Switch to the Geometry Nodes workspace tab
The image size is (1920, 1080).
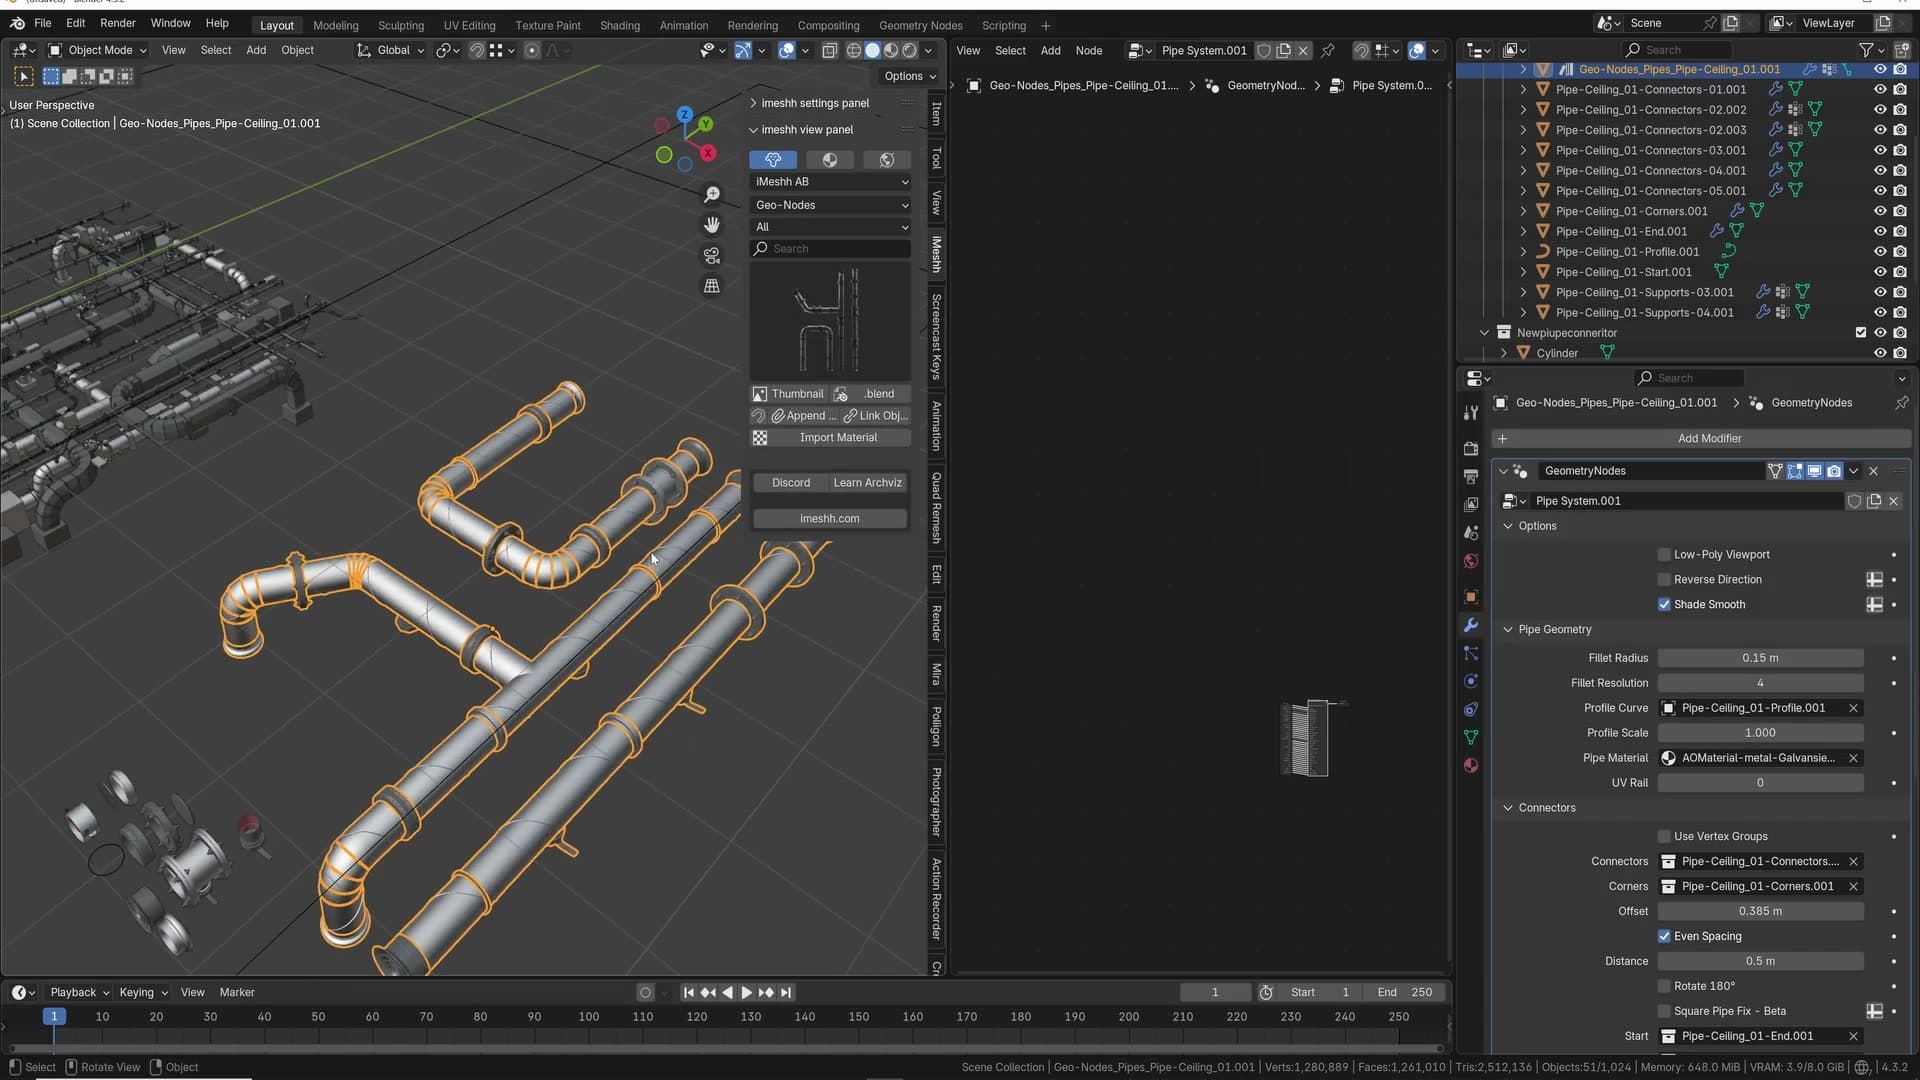pyautogui.click(x=920, y=25)
